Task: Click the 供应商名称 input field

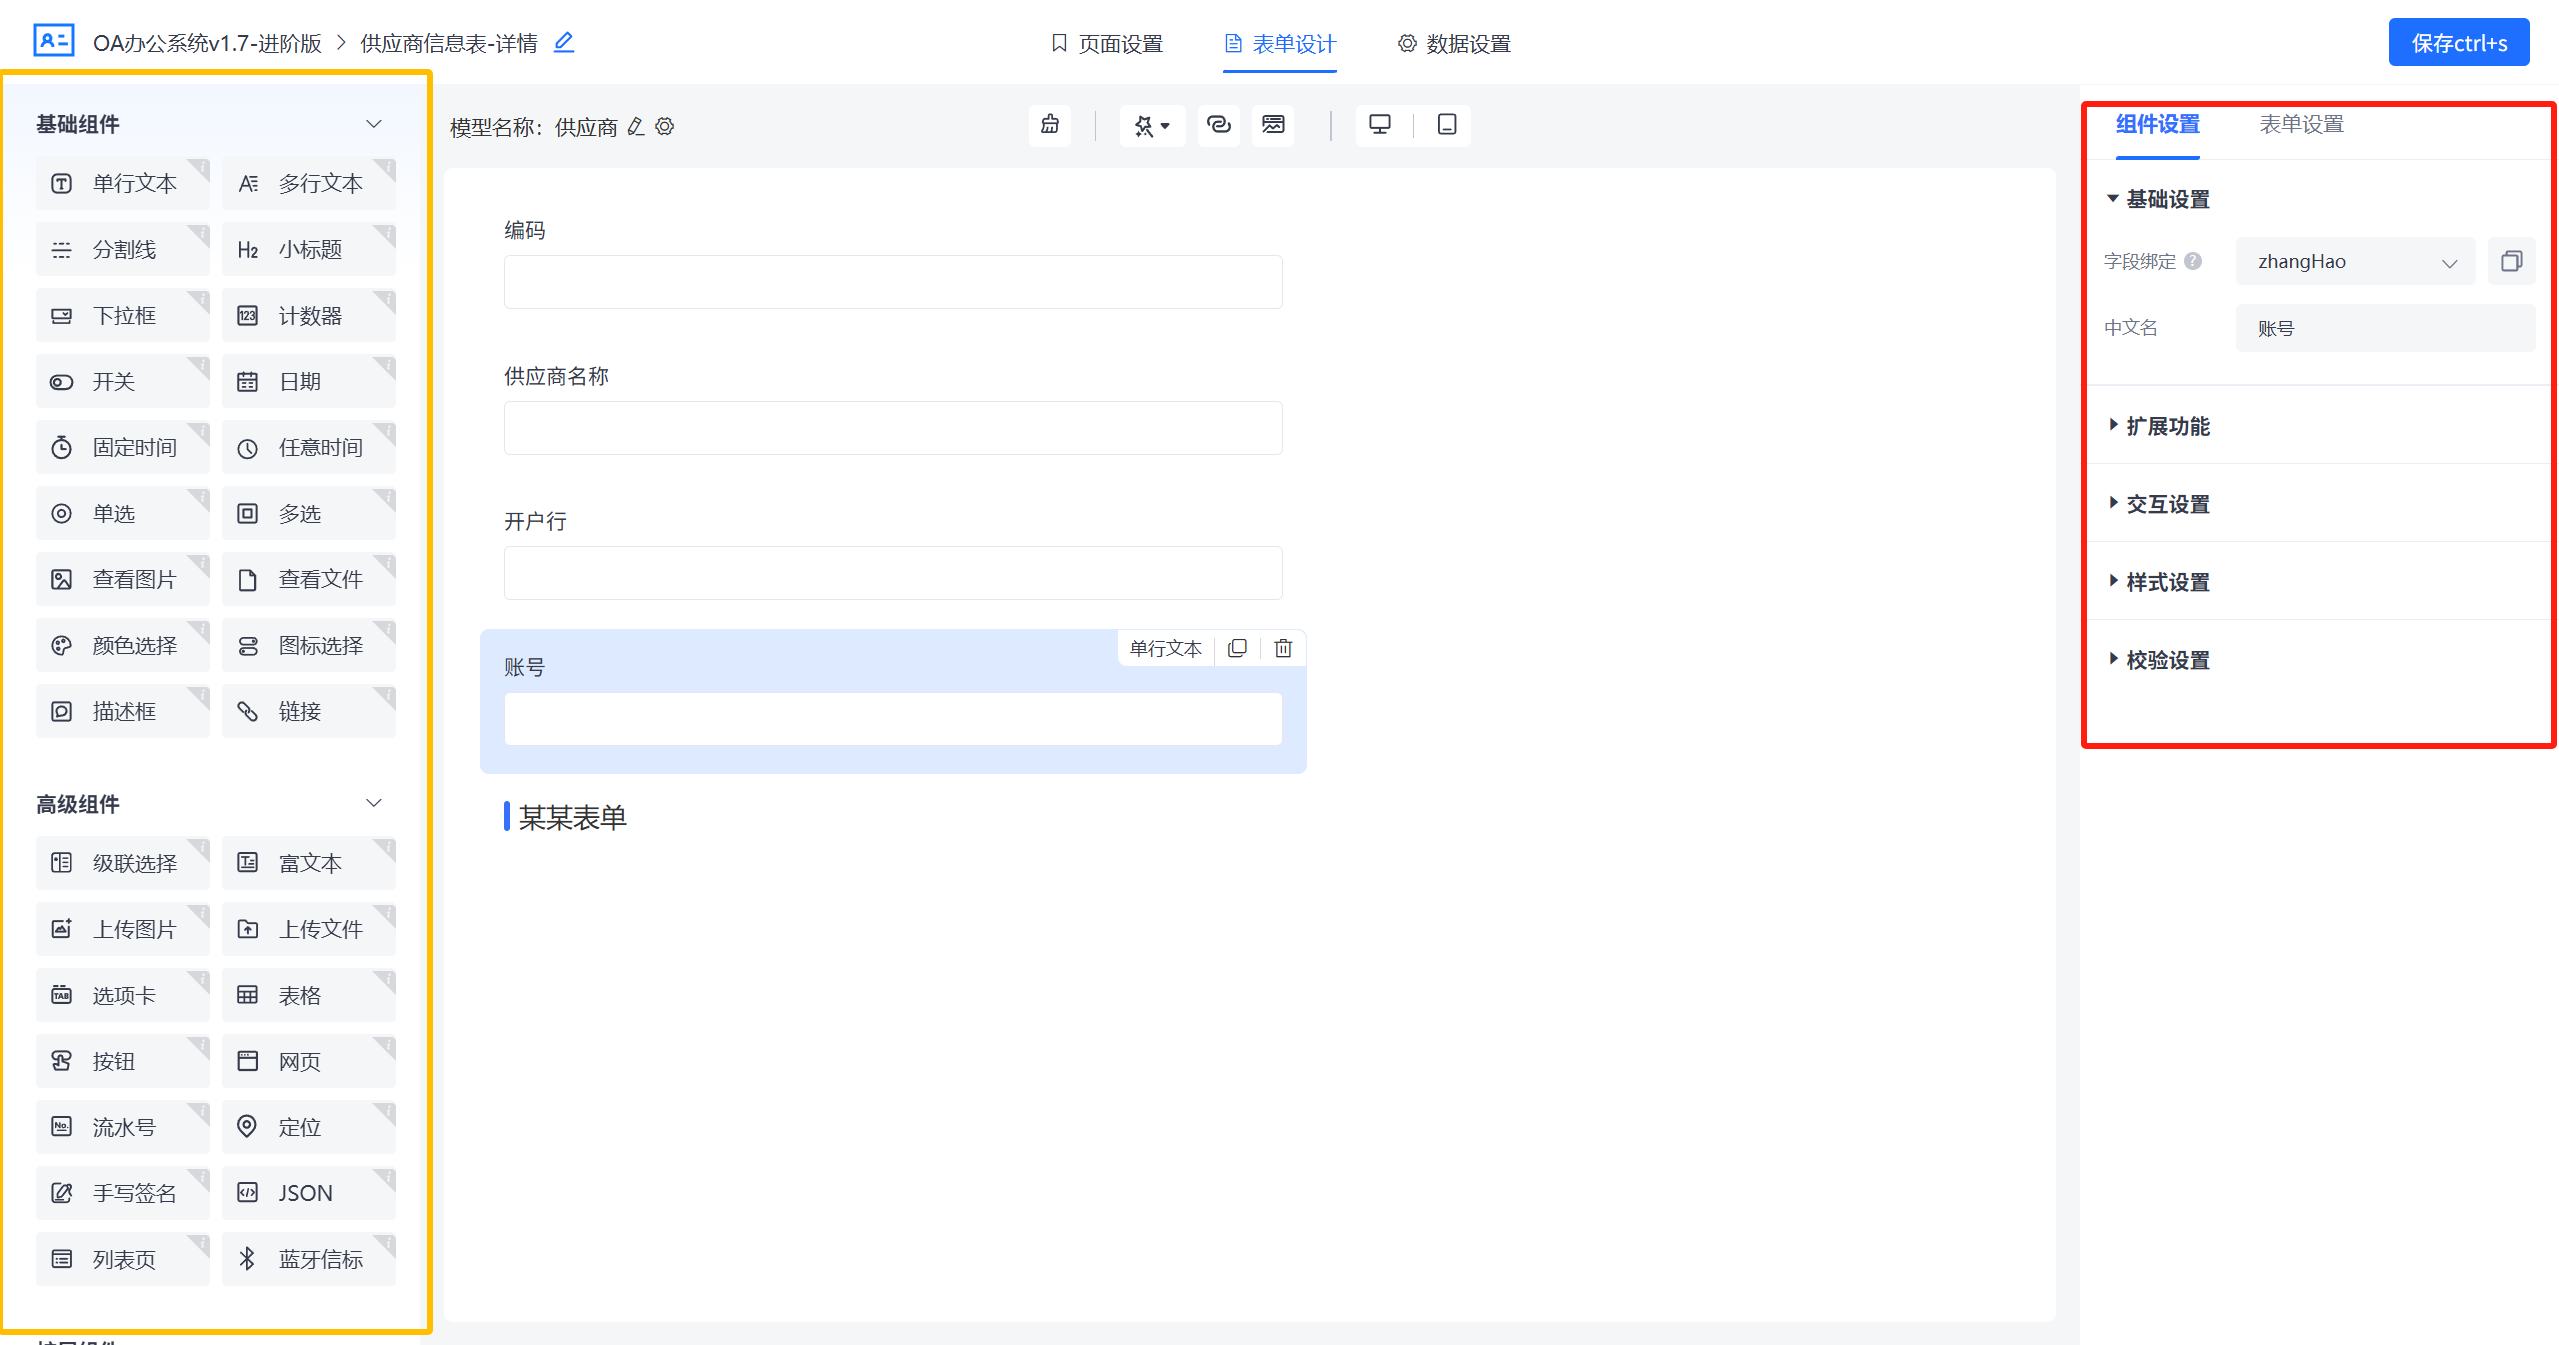Action: pyautogui.click(x=892, y=428)
